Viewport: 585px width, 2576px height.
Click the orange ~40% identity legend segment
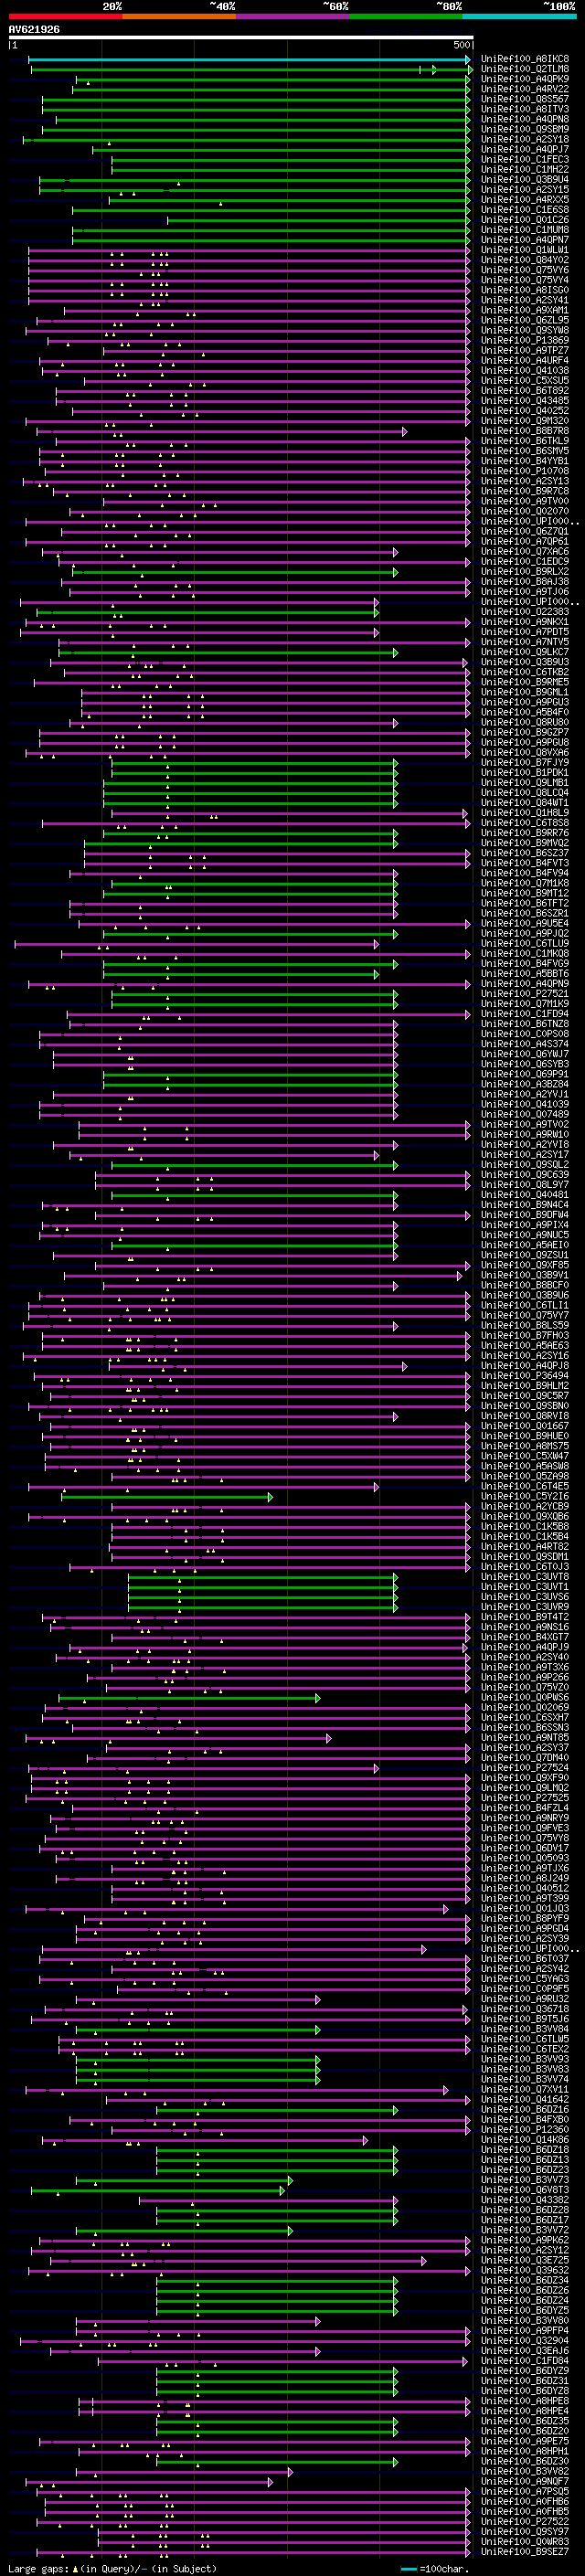point(179,16)
